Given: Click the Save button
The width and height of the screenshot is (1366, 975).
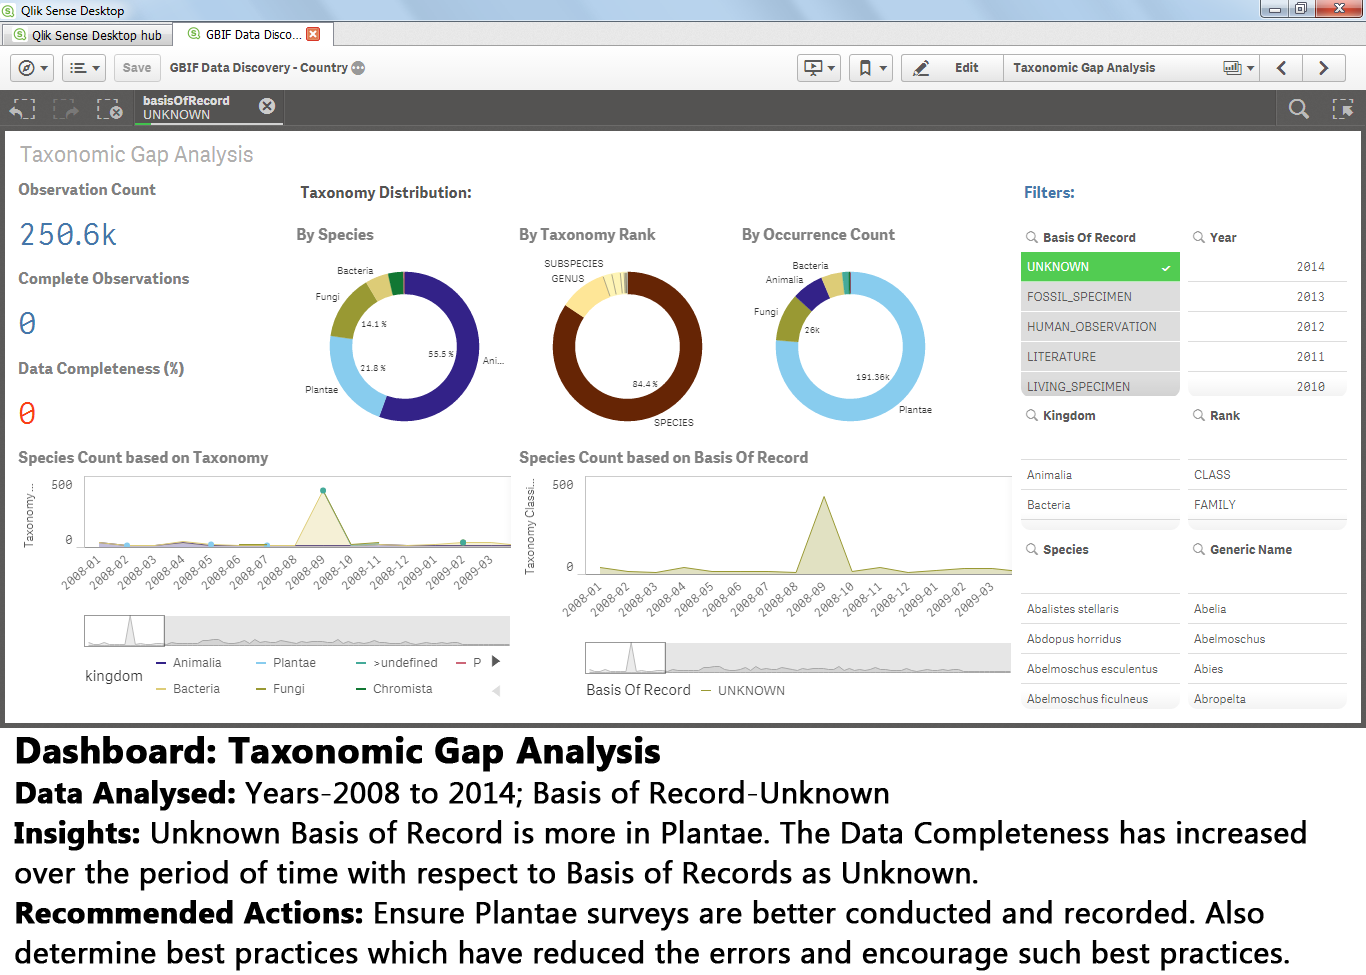Looking at the screenshot, I should [137, 68].
